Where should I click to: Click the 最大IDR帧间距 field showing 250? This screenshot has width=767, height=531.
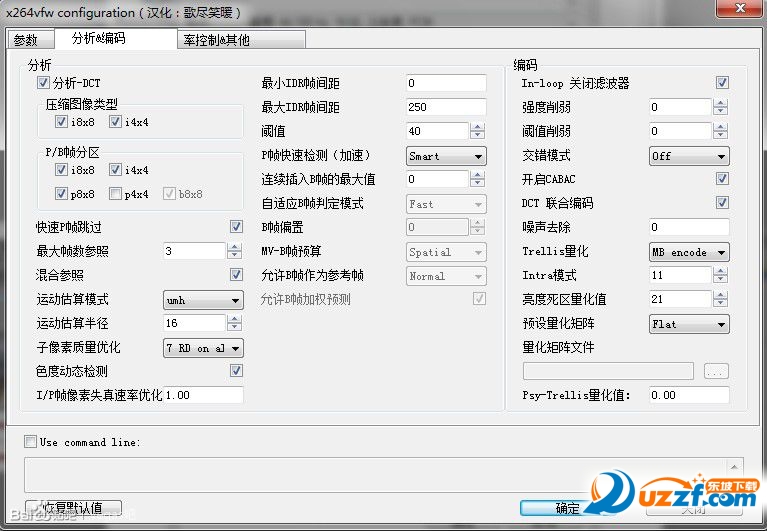pos(446,107)
